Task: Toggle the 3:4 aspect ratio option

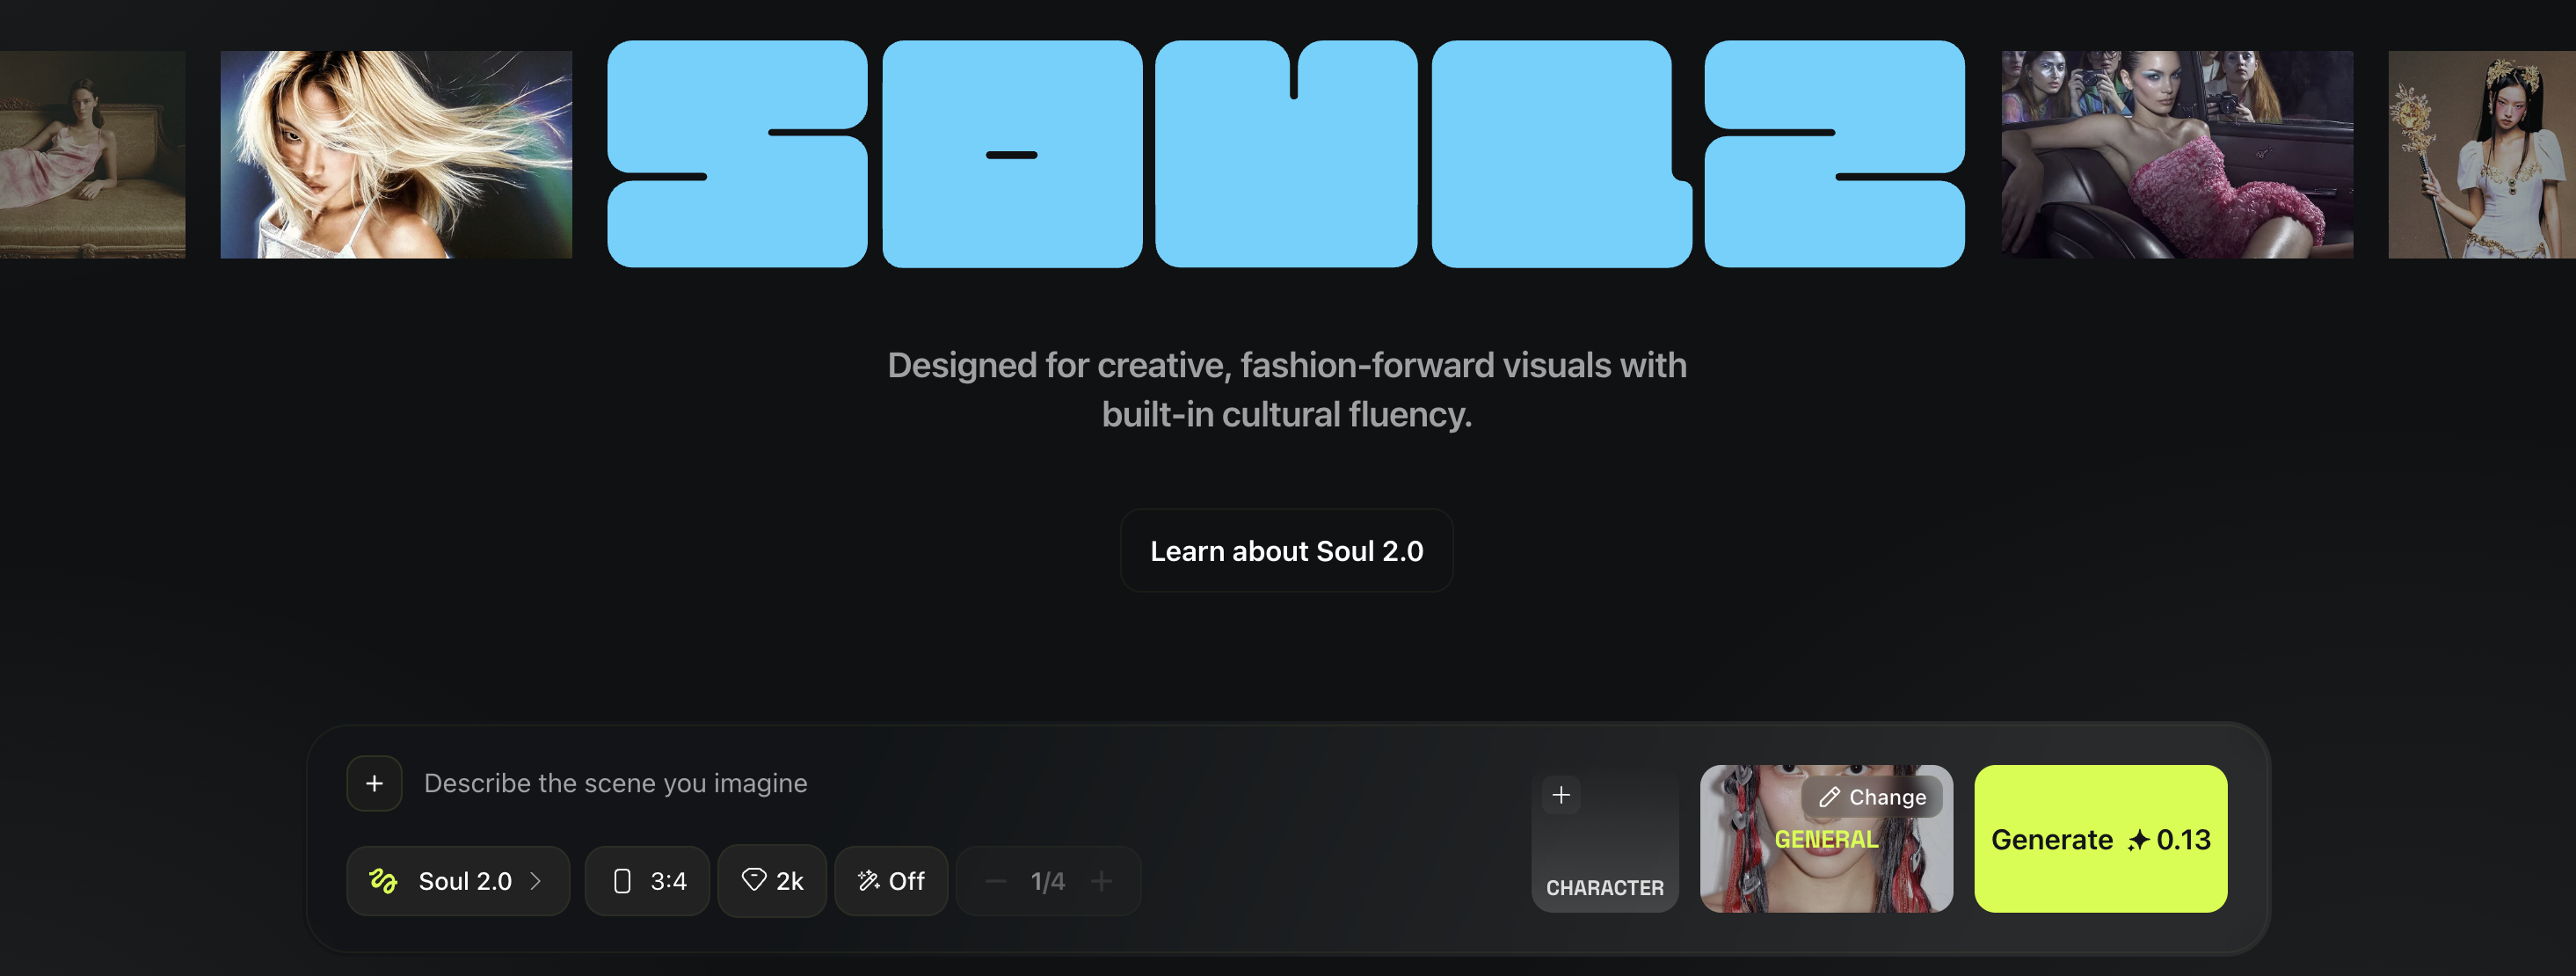Action: click(647, 881)
